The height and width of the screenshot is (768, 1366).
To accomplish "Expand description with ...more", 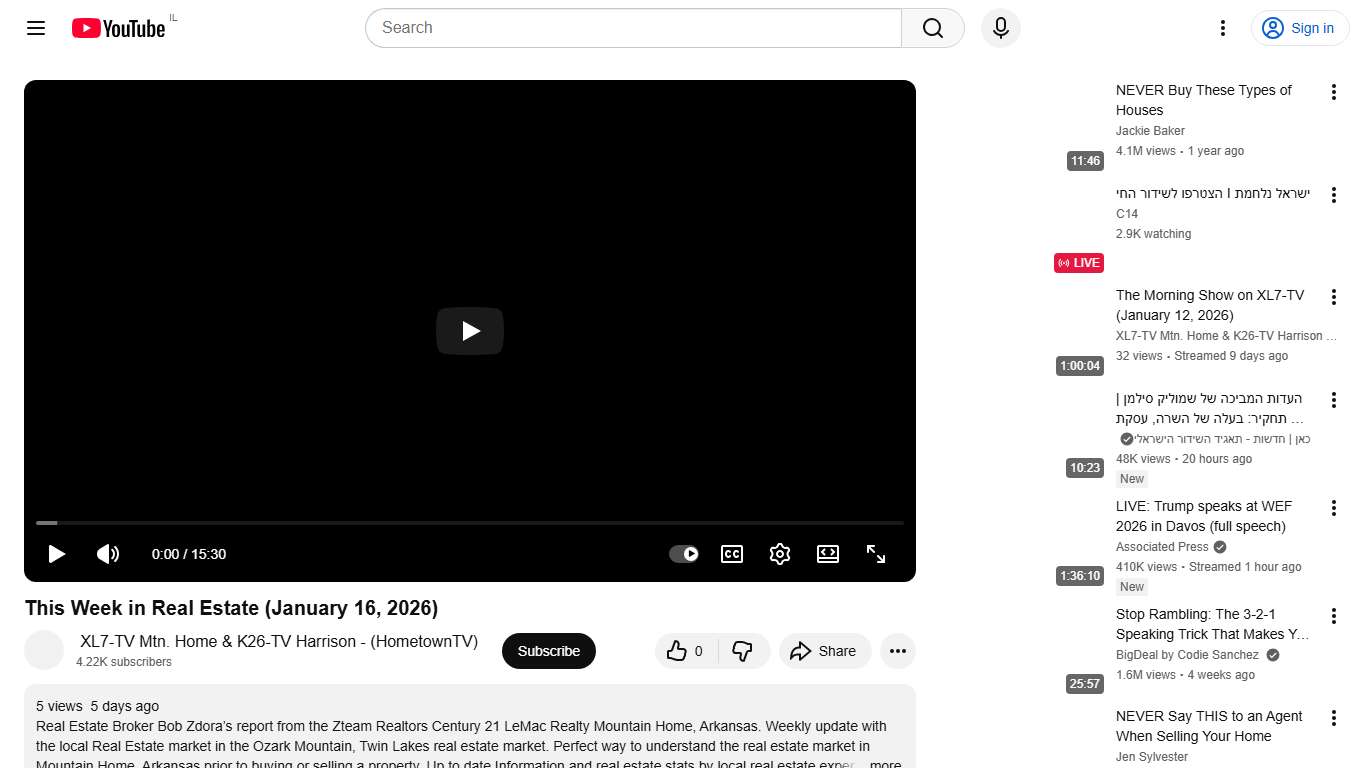I will tap(885, 764).
